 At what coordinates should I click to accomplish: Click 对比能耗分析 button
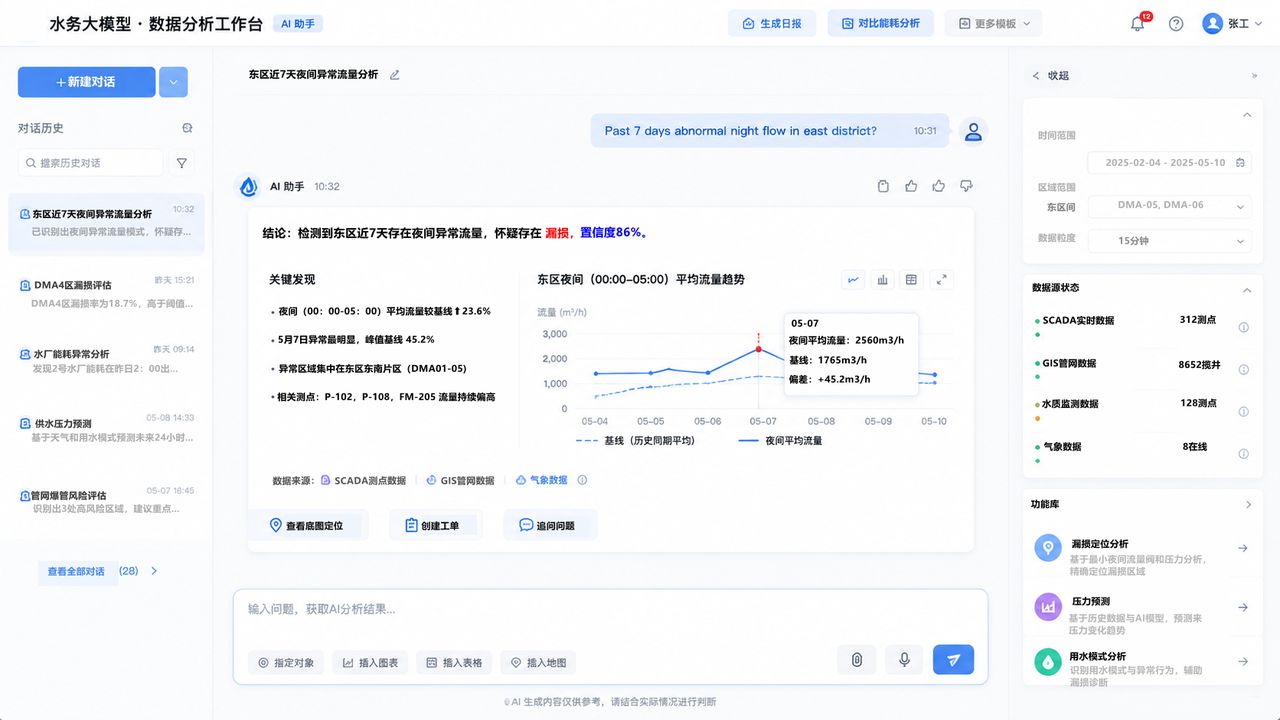tap(880, 23)
